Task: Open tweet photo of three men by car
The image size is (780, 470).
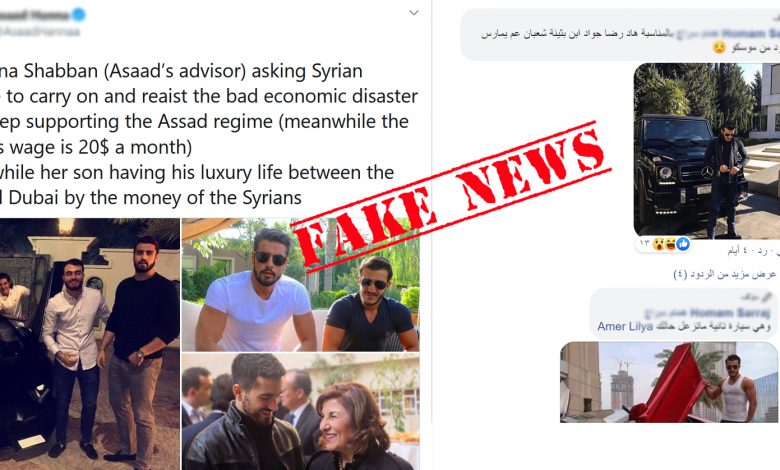Action: point(90,344)
